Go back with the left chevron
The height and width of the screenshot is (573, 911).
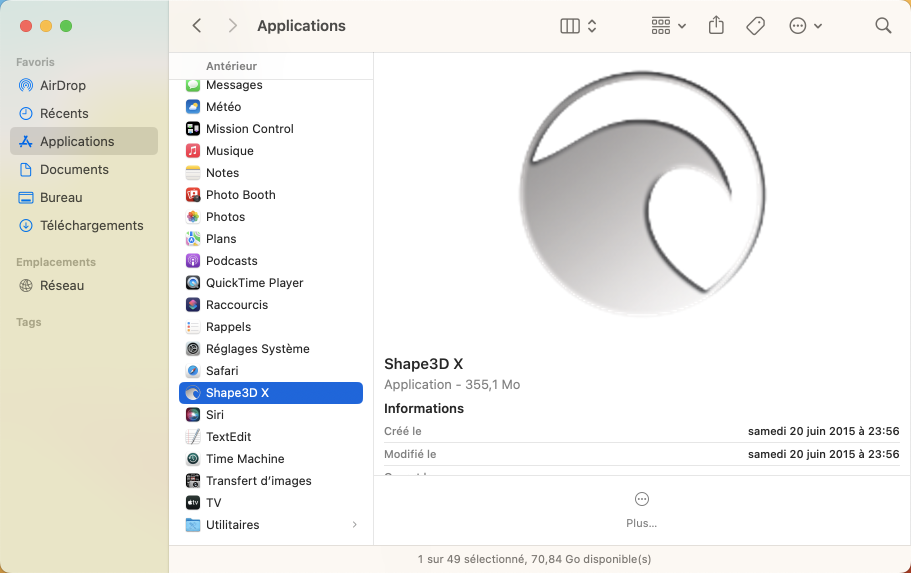pyautogui.click(x=197, y=26)
